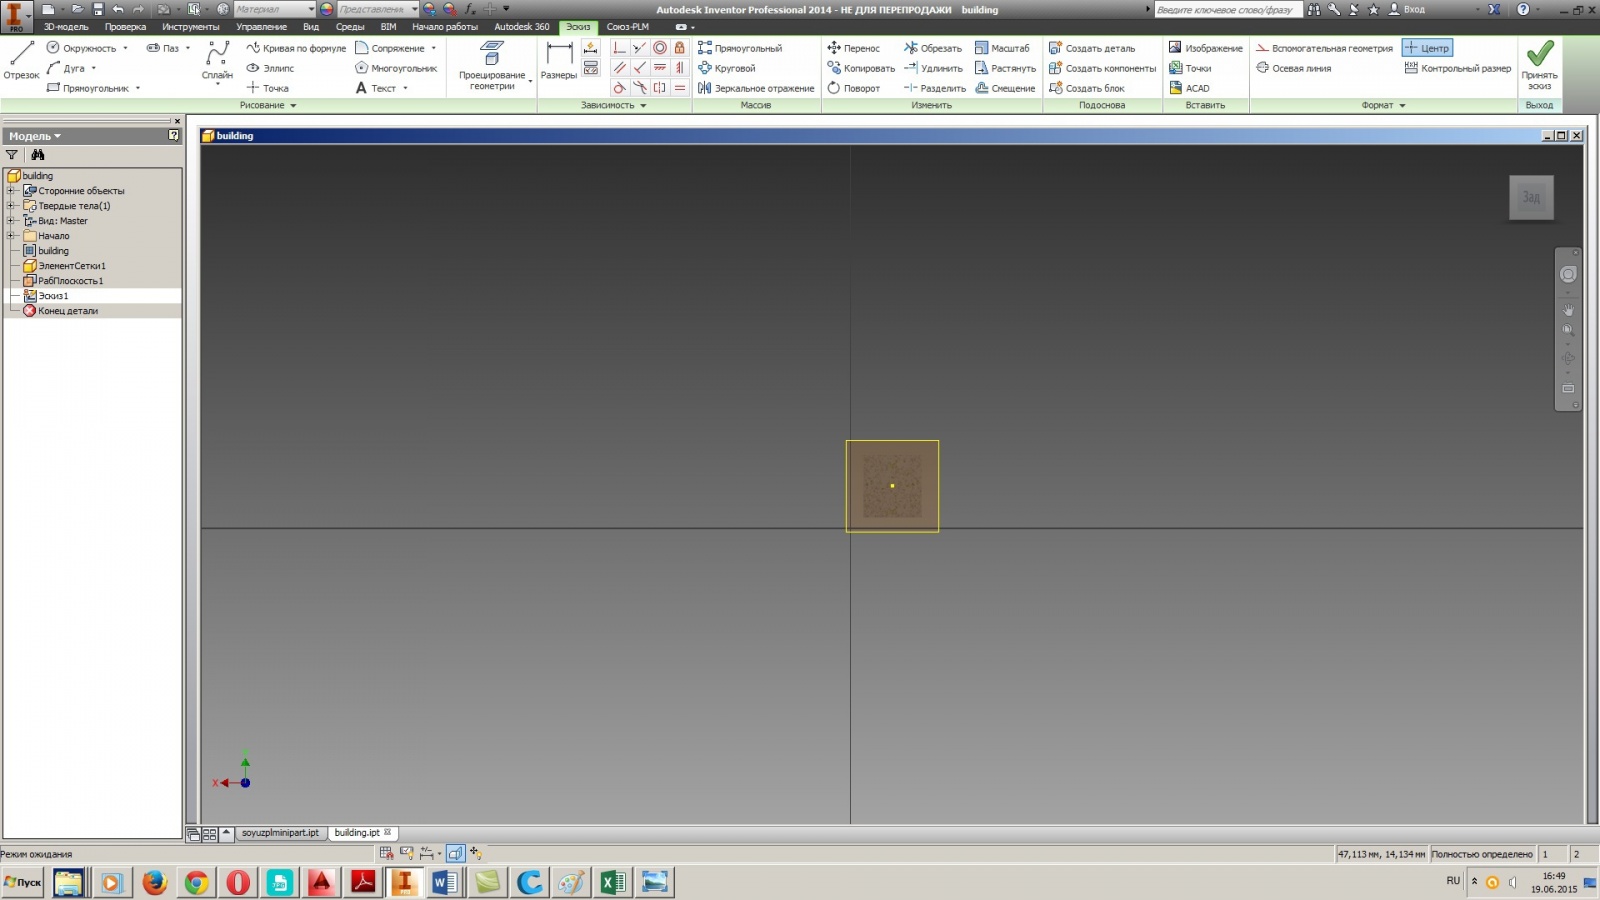This screenshot has width=1600, height=900.
Task: Open the Autodesk 360 ribbon tab
Action: (522, 27)
